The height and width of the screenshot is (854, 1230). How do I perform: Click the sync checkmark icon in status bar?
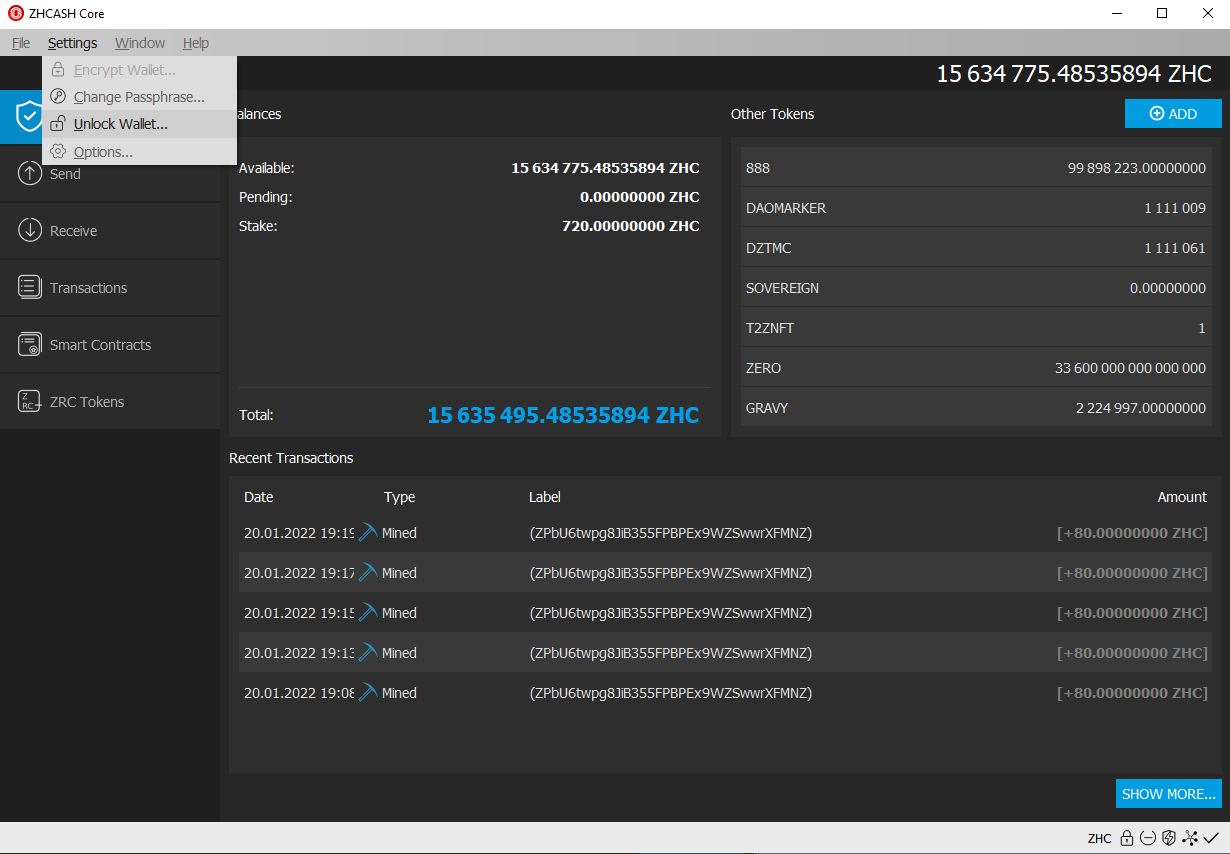point(1210,838)
